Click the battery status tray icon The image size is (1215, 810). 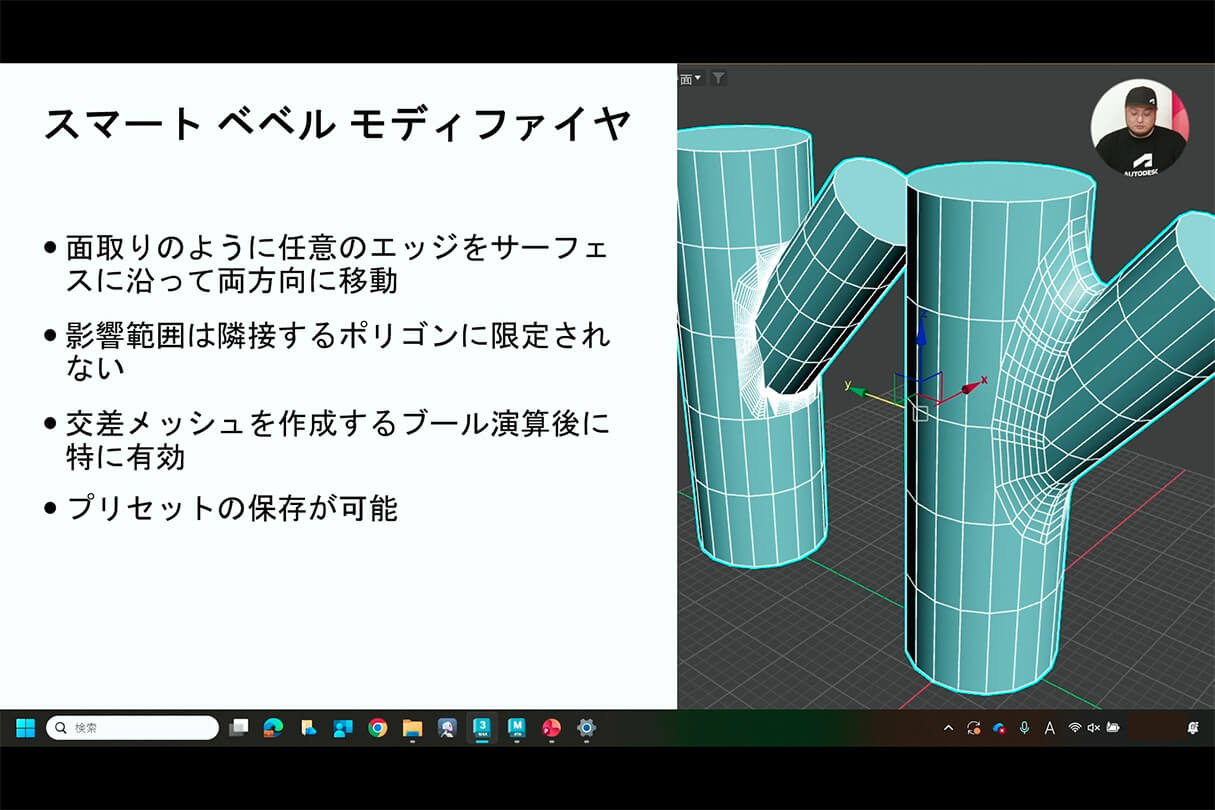tap(1113, 728)
